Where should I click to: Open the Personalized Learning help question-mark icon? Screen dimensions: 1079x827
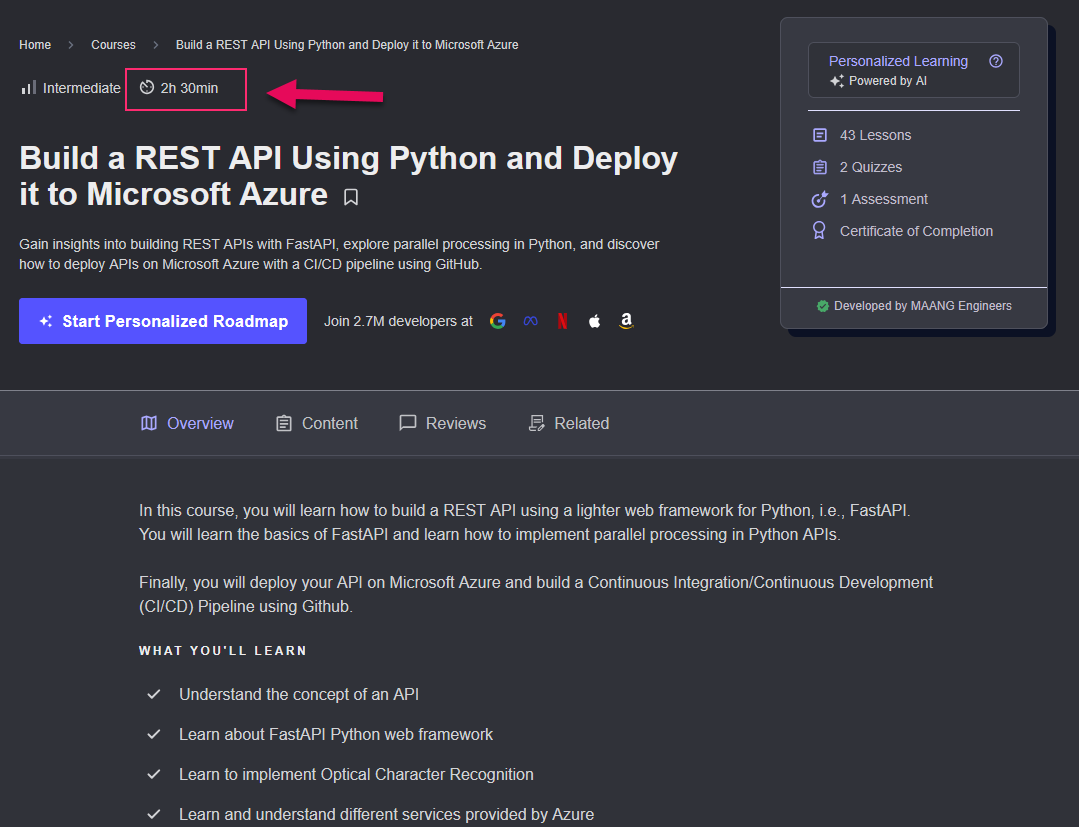click(995, 61)
